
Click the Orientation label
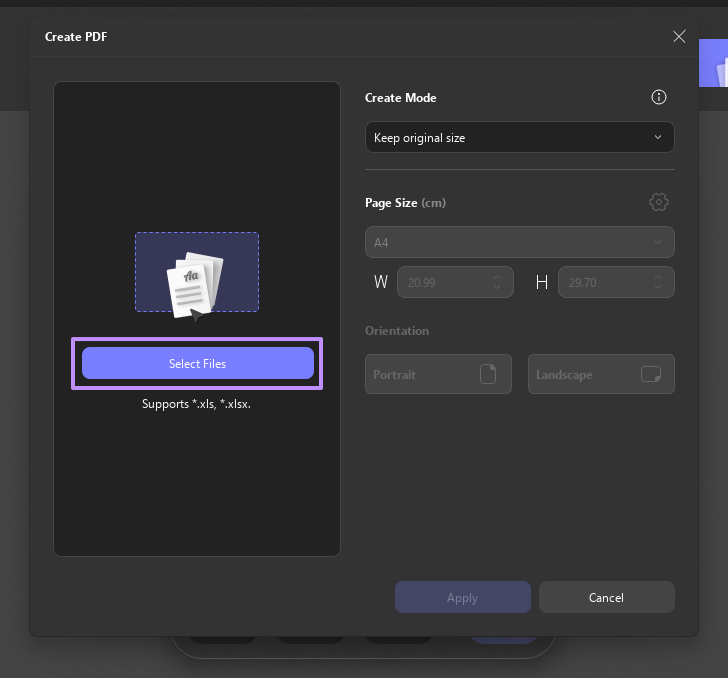[397, 331]
